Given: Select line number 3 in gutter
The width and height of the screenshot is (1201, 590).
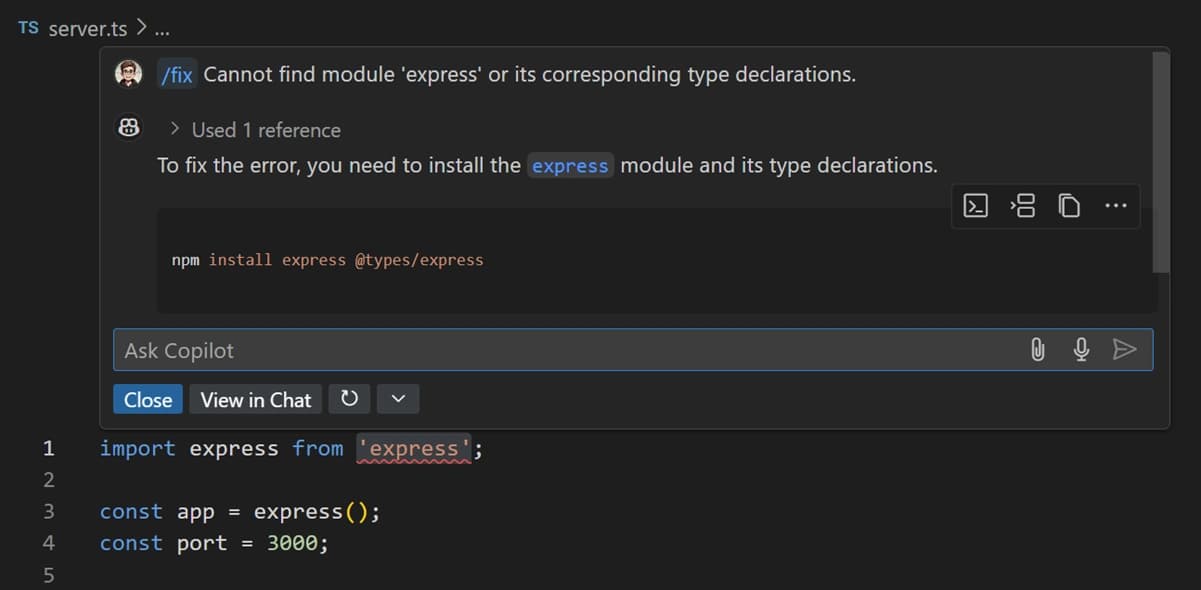Looking at the screenshot, I should (x=47, y=512).
